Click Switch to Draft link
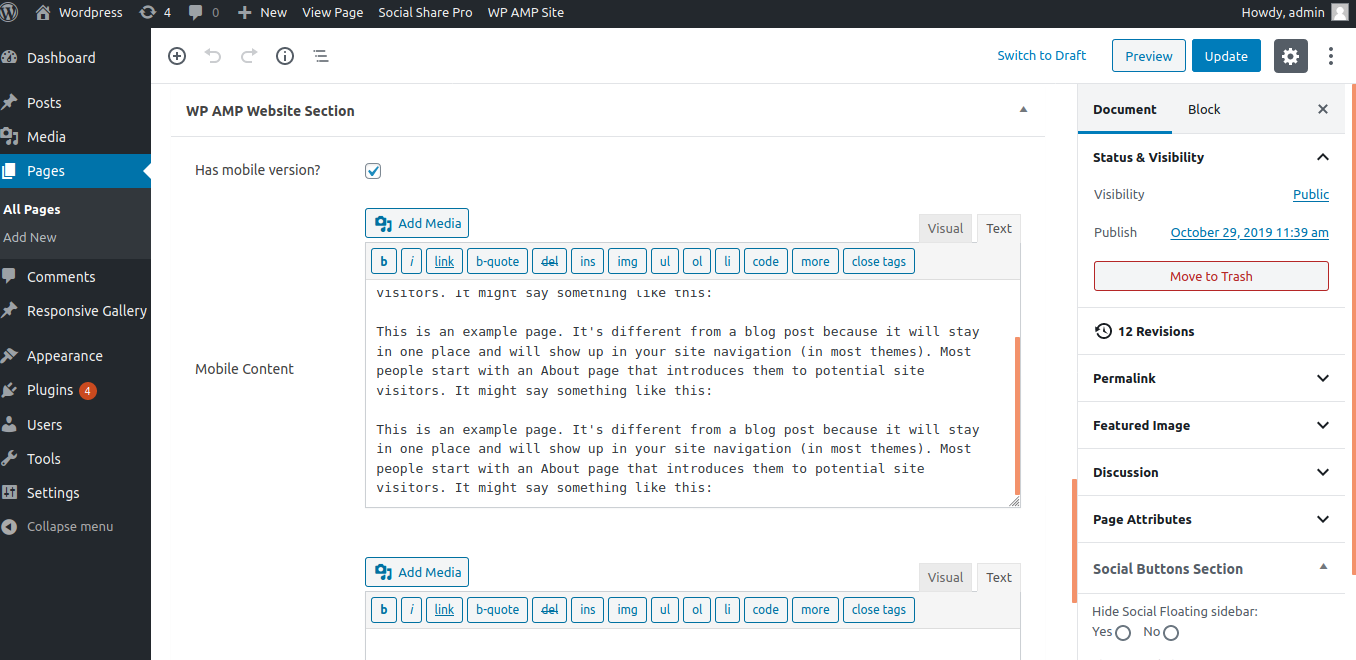This screenshot has height=660, width=1356. click(x=1041, y=56)
